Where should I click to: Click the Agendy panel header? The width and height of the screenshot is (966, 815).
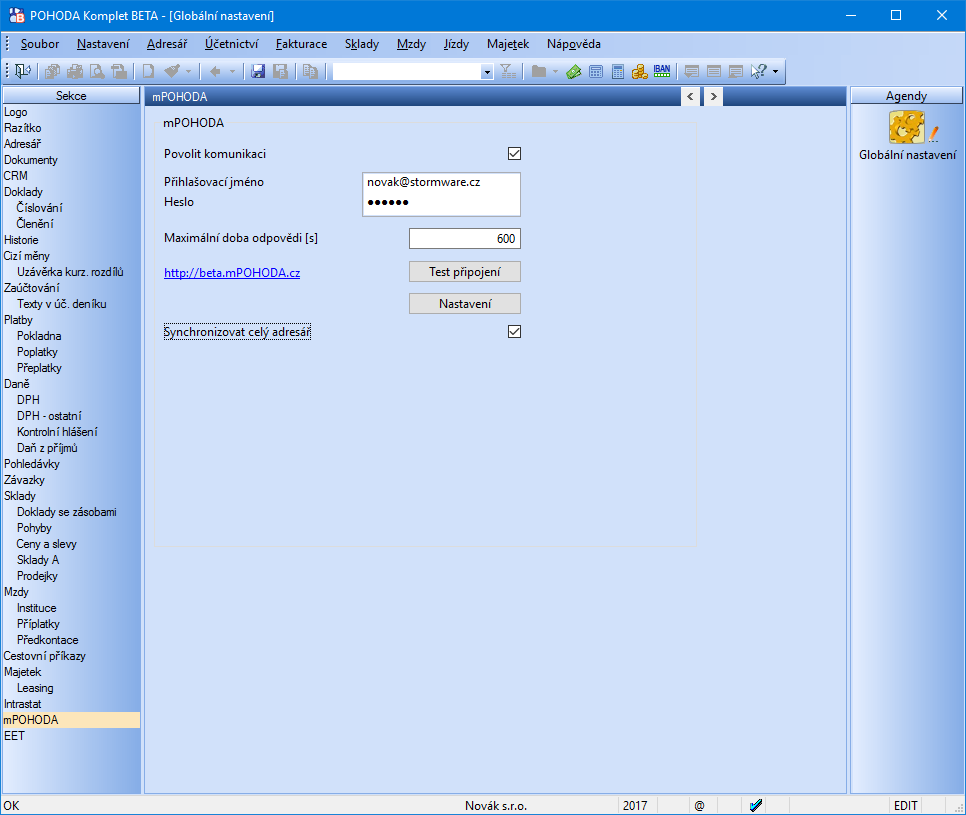906,95
